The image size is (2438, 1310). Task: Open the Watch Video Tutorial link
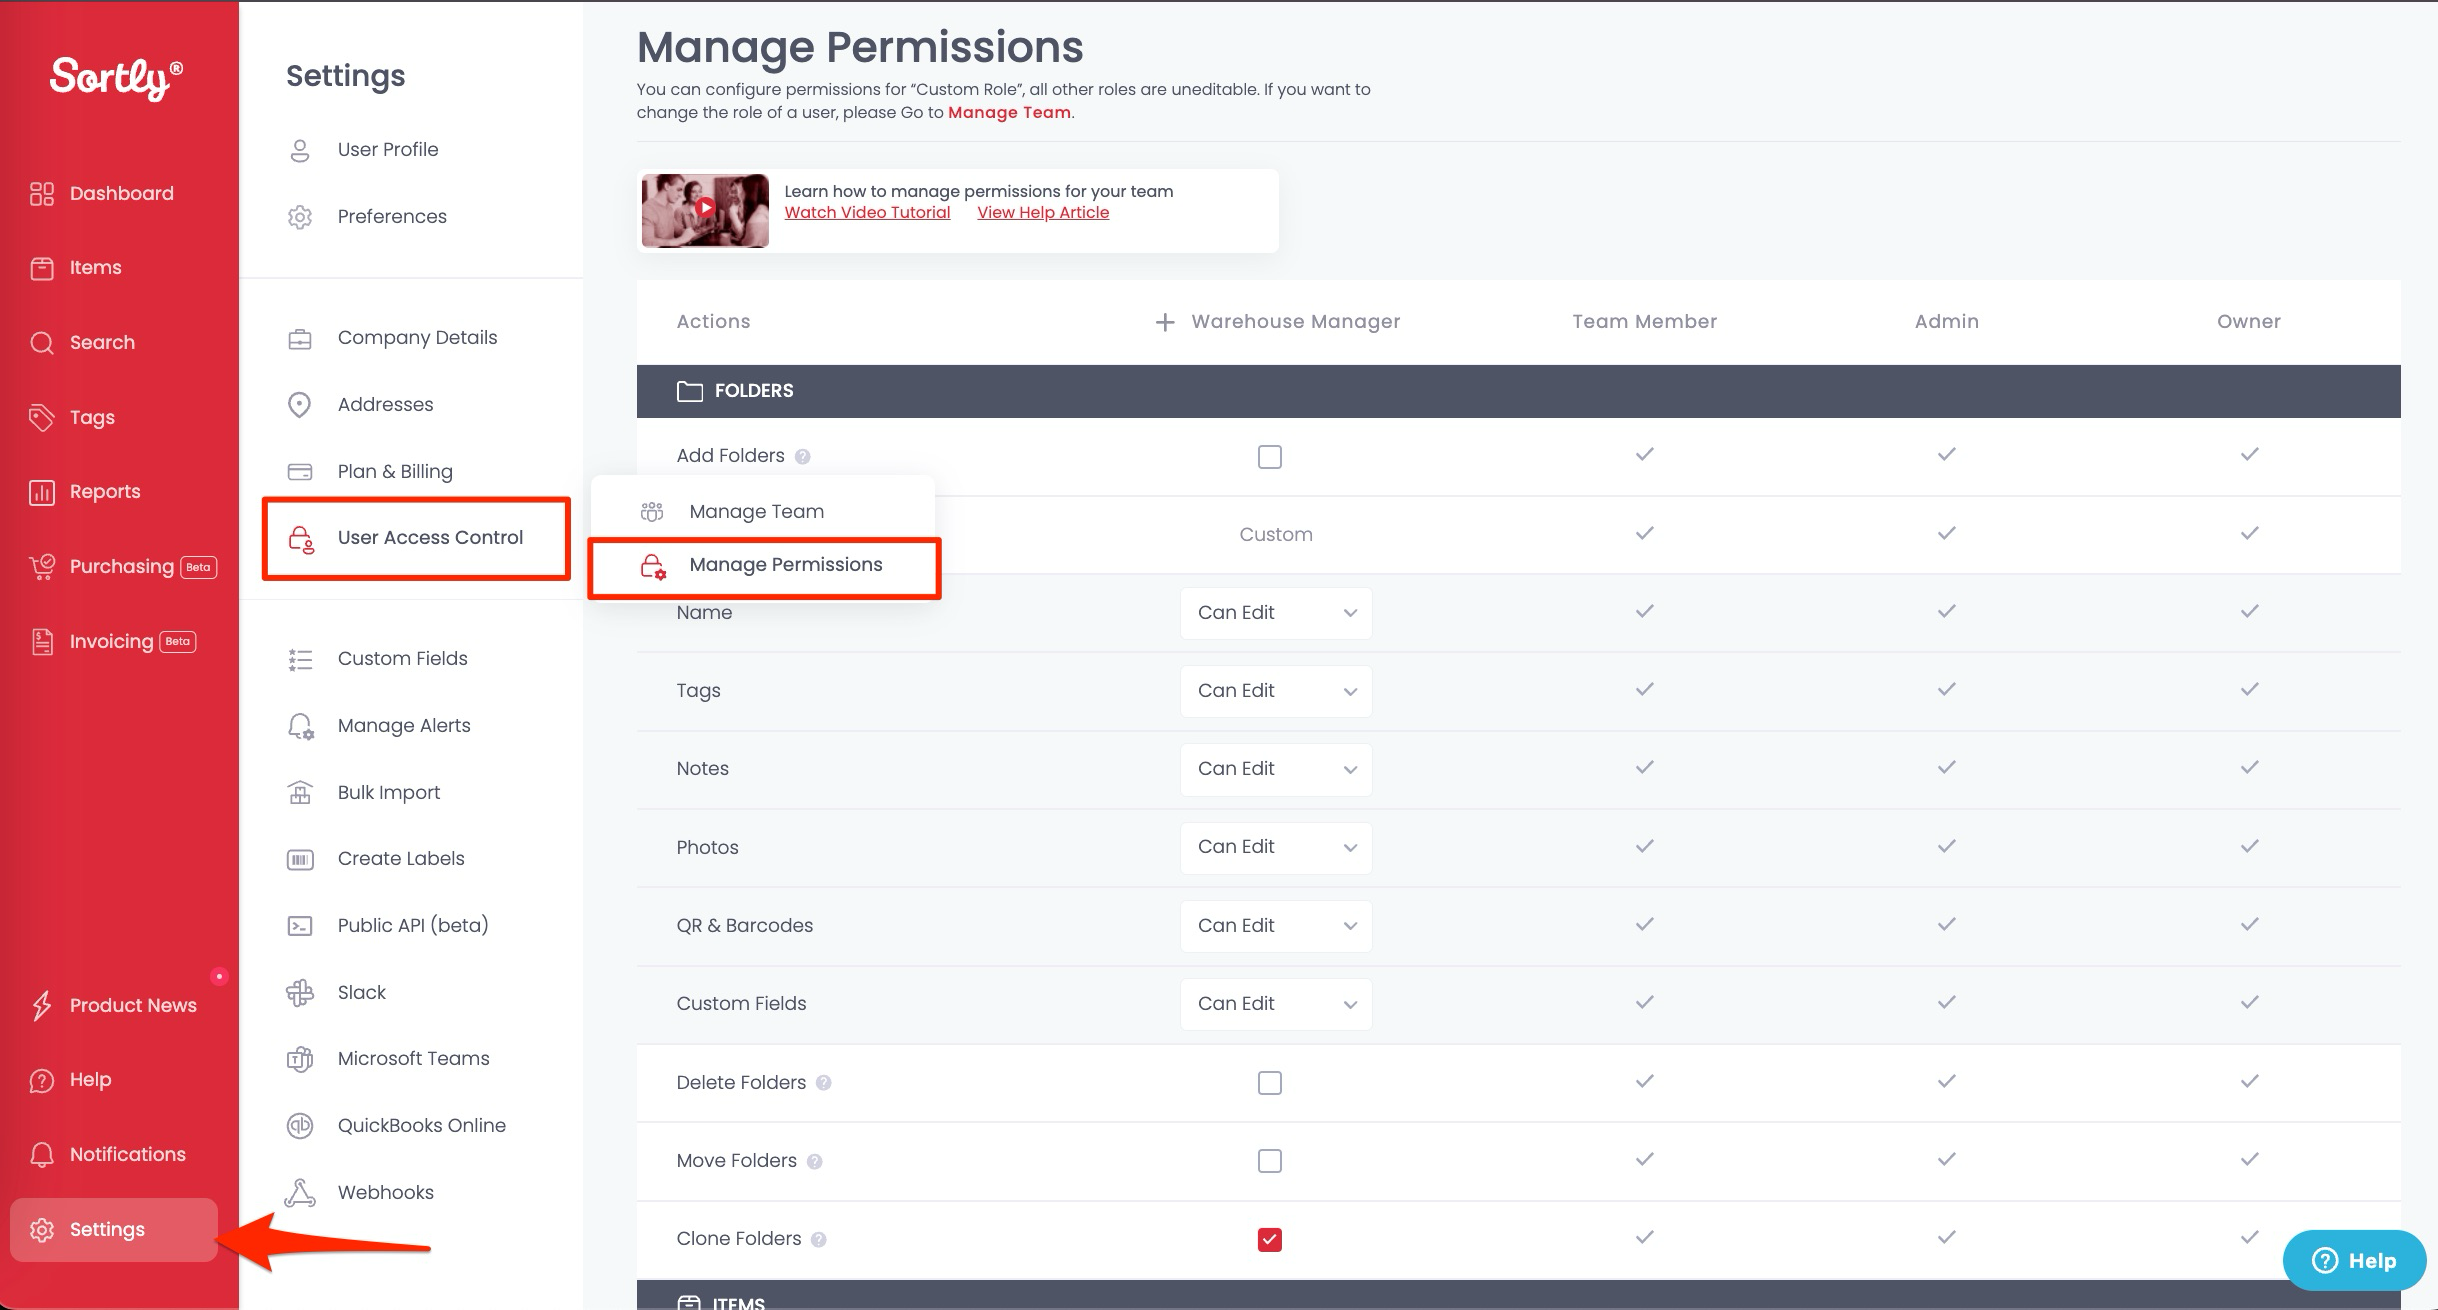(x=867, y=212)
